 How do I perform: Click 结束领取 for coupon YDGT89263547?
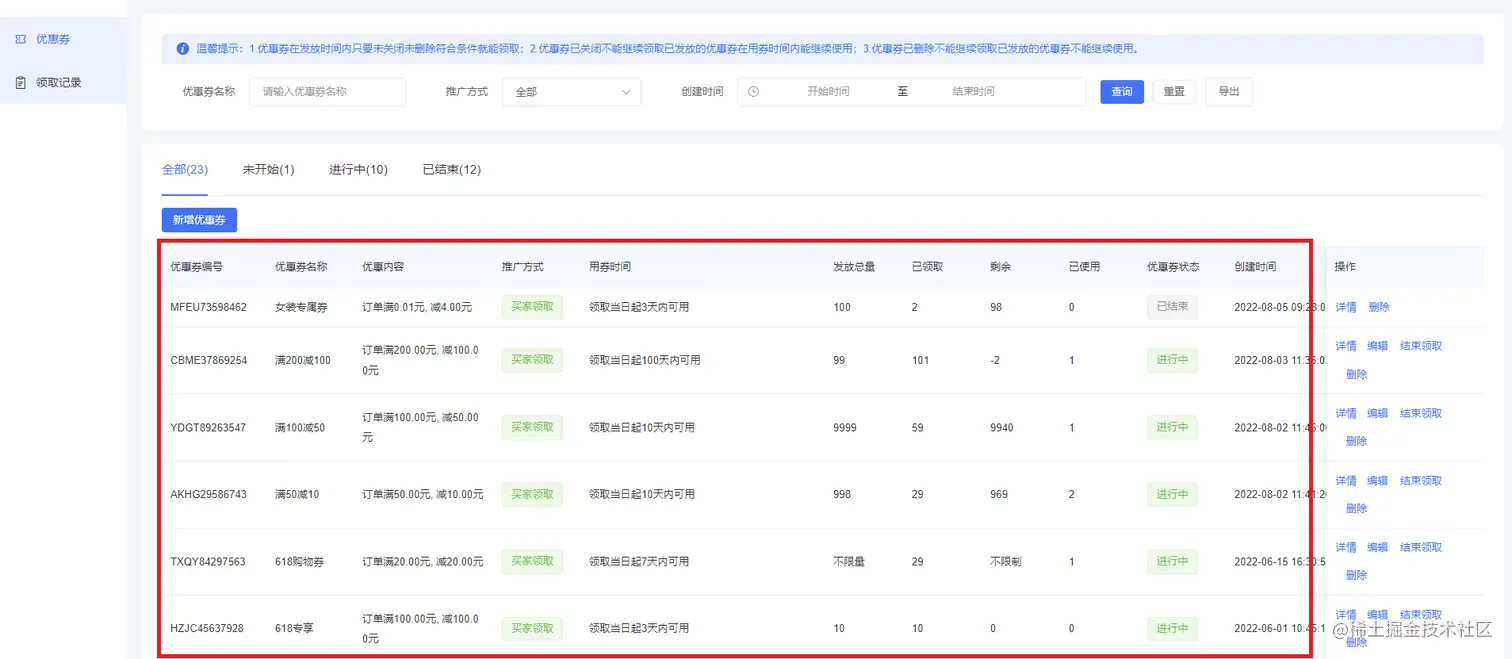1421,413
